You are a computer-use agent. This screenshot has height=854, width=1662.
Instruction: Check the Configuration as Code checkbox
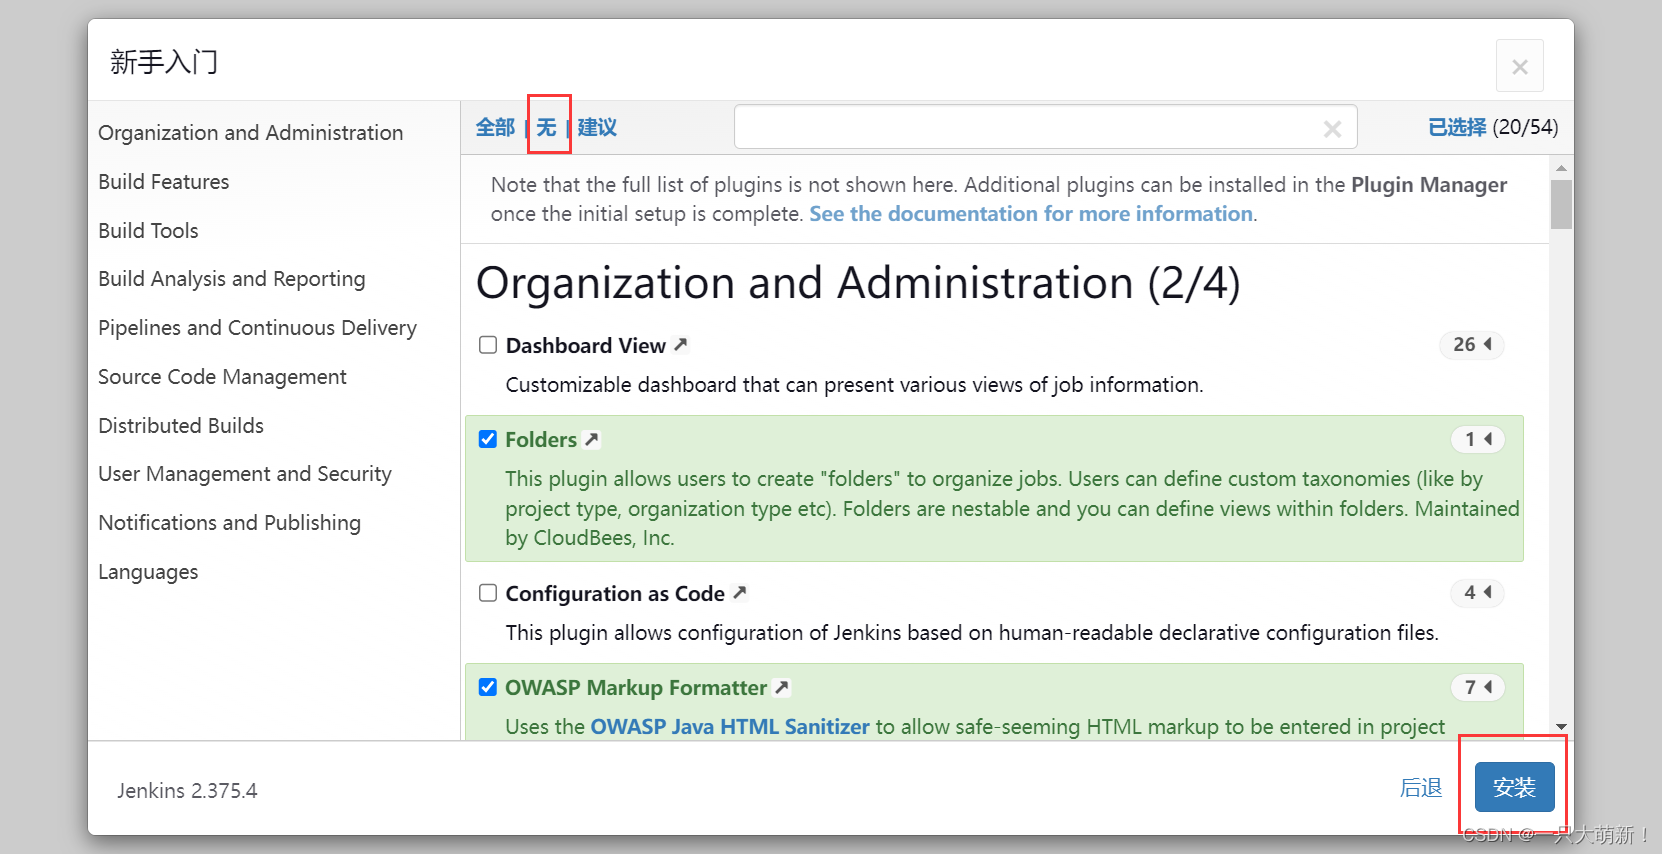click(x=488, y=593)
